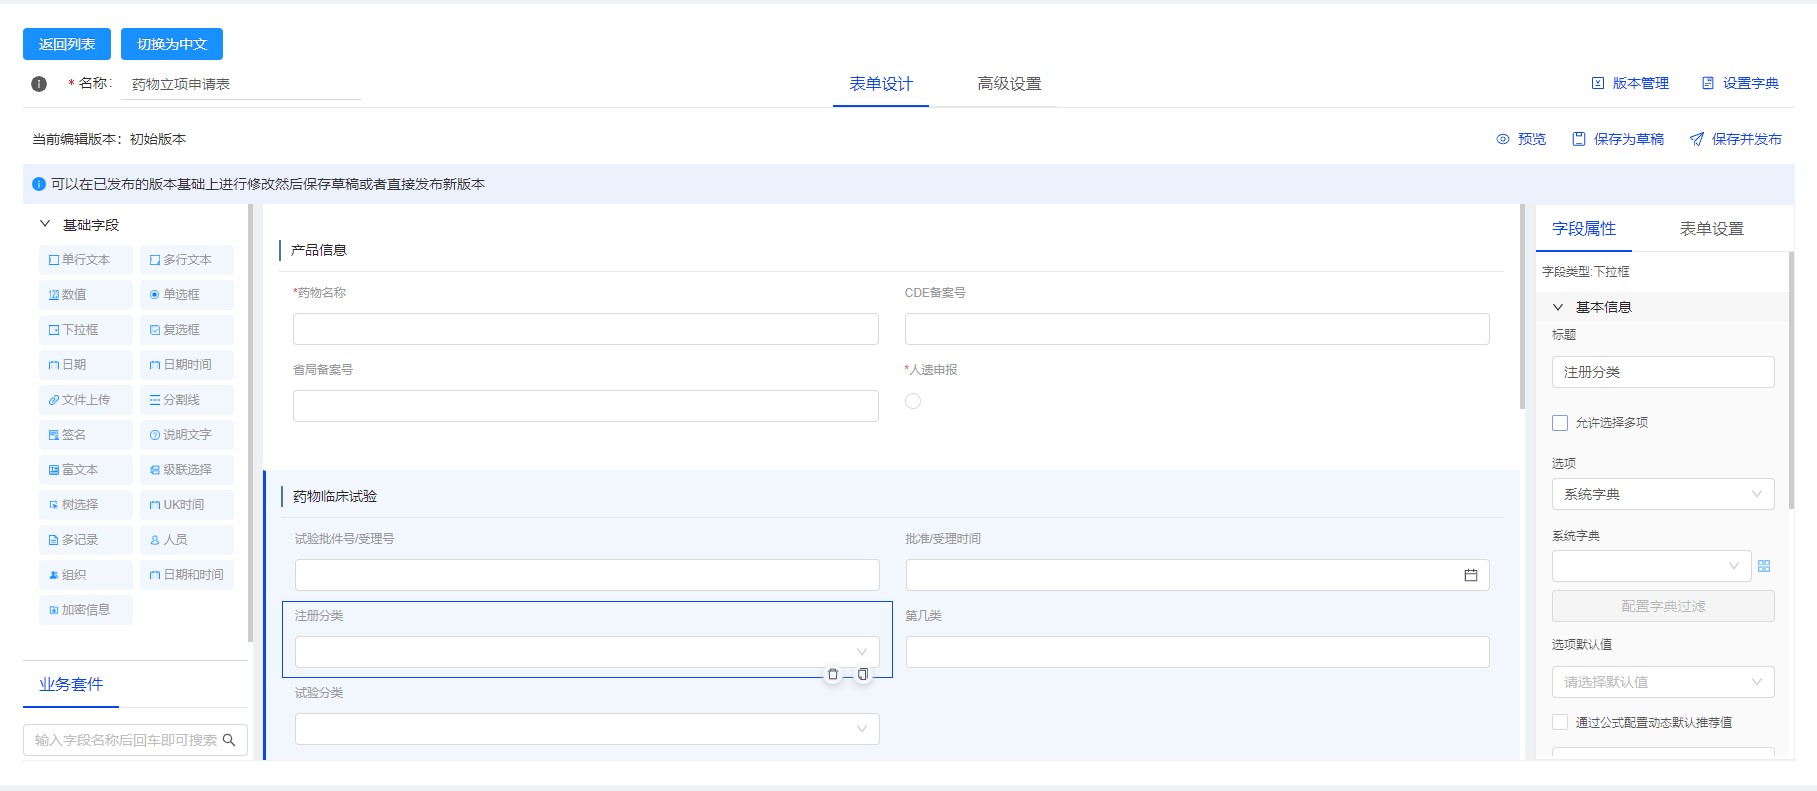Edit the 名称 input 药物立项申请表
The height and width of the screenshot is (791, 1817).
(241, 84)
